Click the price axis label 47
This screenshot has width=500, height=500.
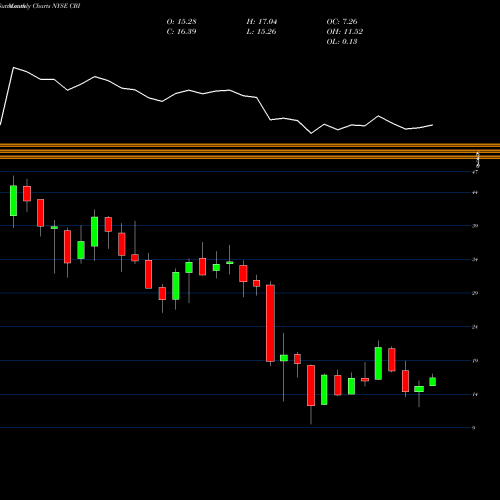pos(475,172)
